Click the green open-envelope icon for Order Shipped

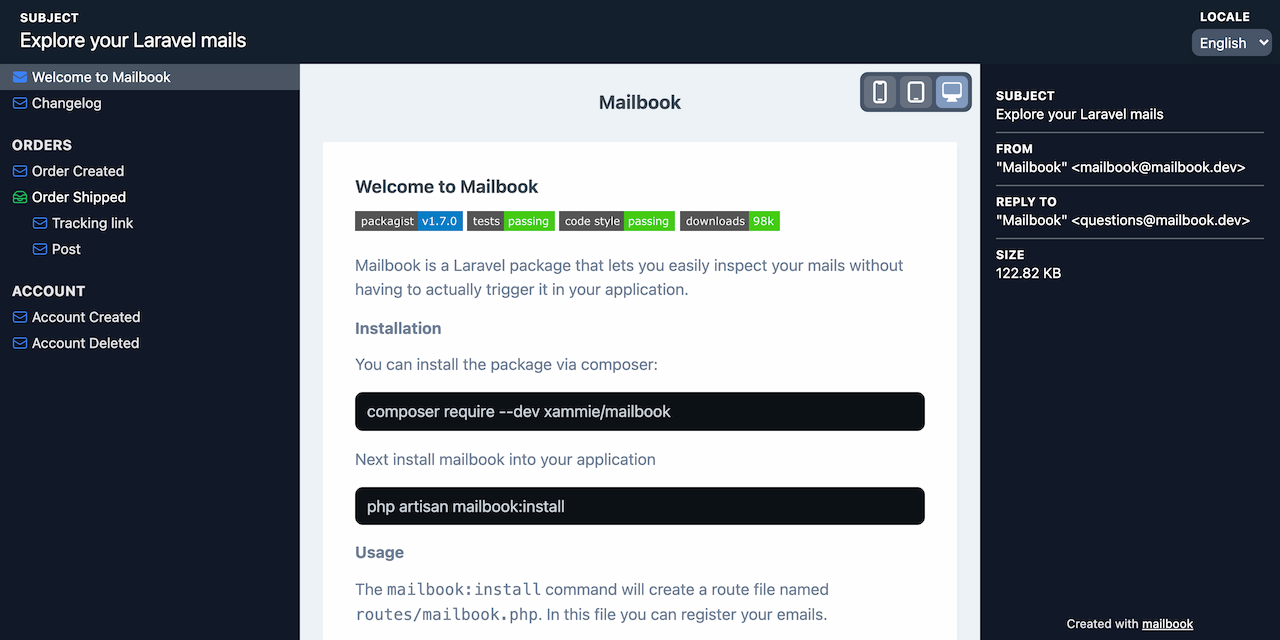pyautogui.click(x=20, y=197)
